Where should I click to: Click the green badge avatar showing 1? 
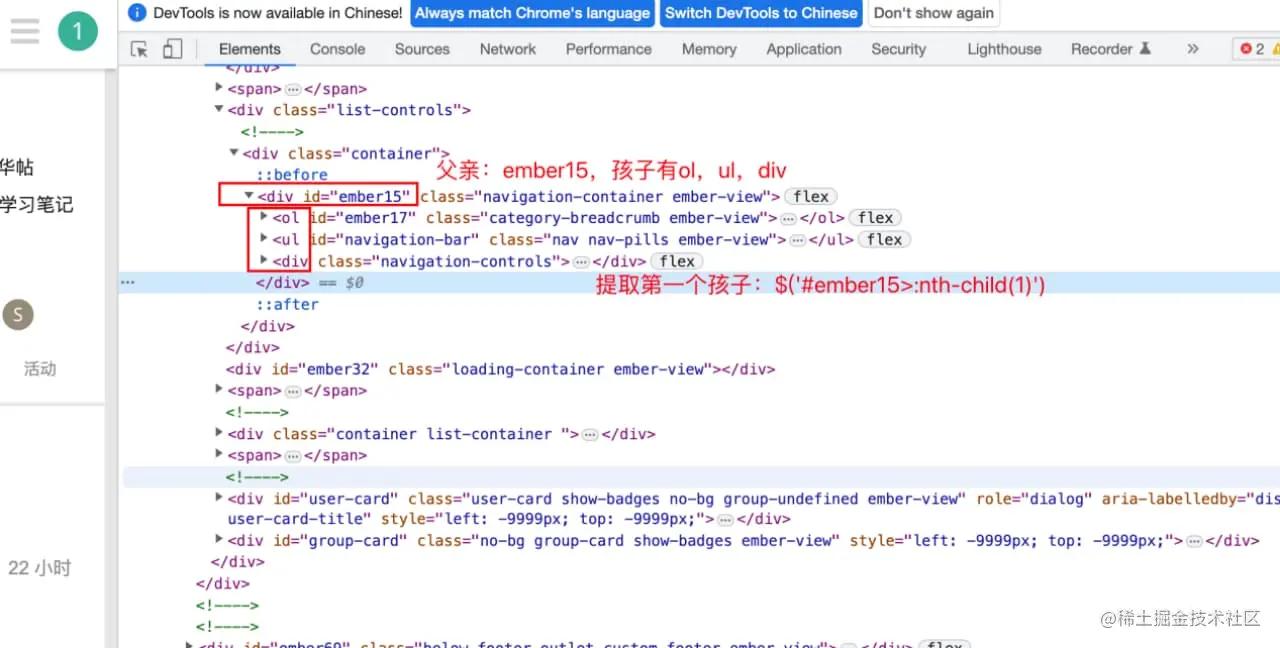click(77, 29)
